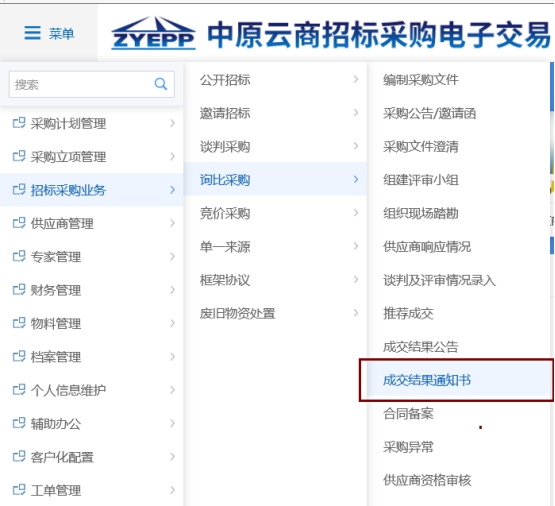Click the ZYEPP logo
Image resolution: width=555 pixels, height=506 pixels.
click(x=153, y=33)
